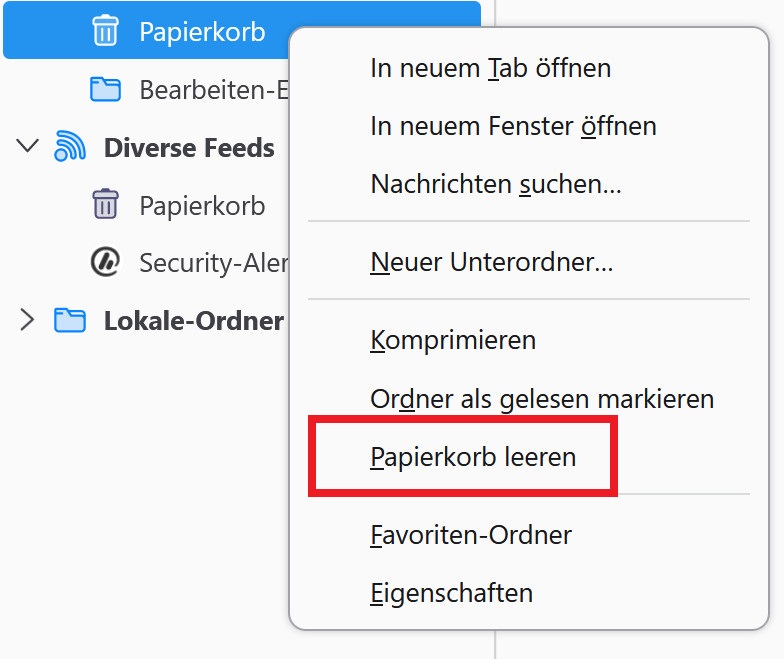Click the Diverse Feeds RSS icon
This screenshot has width=784, height=659.
(x=70, y=146)
